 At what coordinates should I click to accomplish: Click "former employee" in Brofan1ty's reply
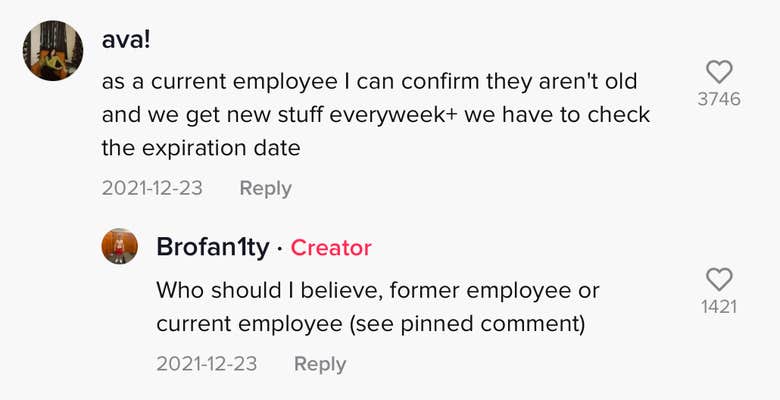488,290
